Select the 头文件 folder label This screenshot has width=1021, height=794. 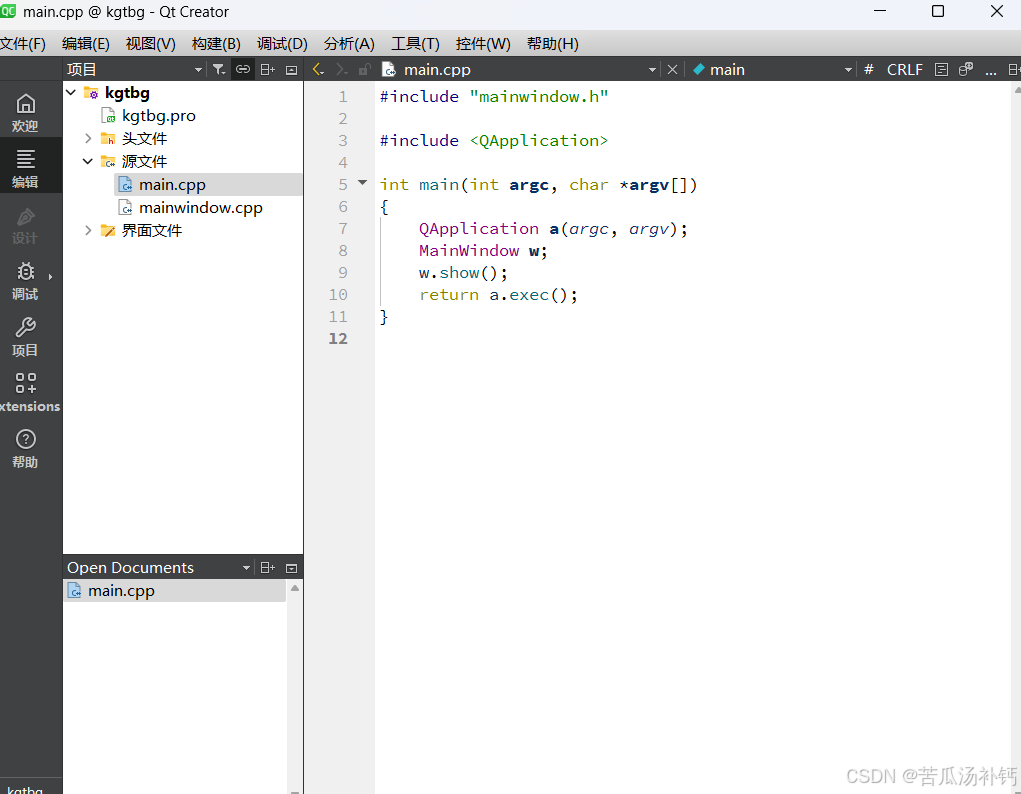pos(145,138)
